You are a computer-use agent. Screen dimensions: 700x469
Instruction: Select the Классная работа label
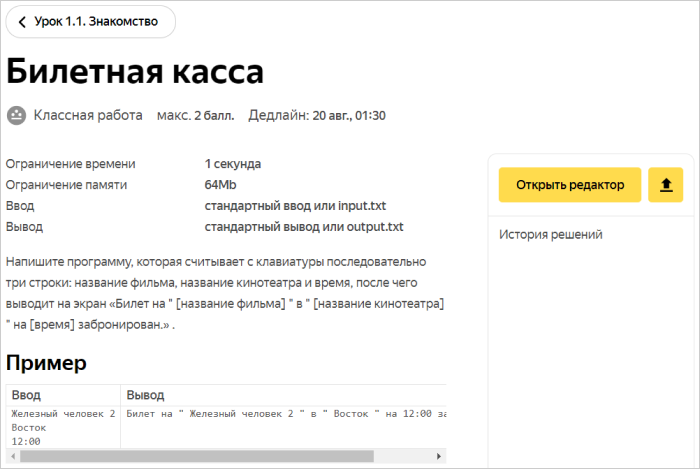88,115
